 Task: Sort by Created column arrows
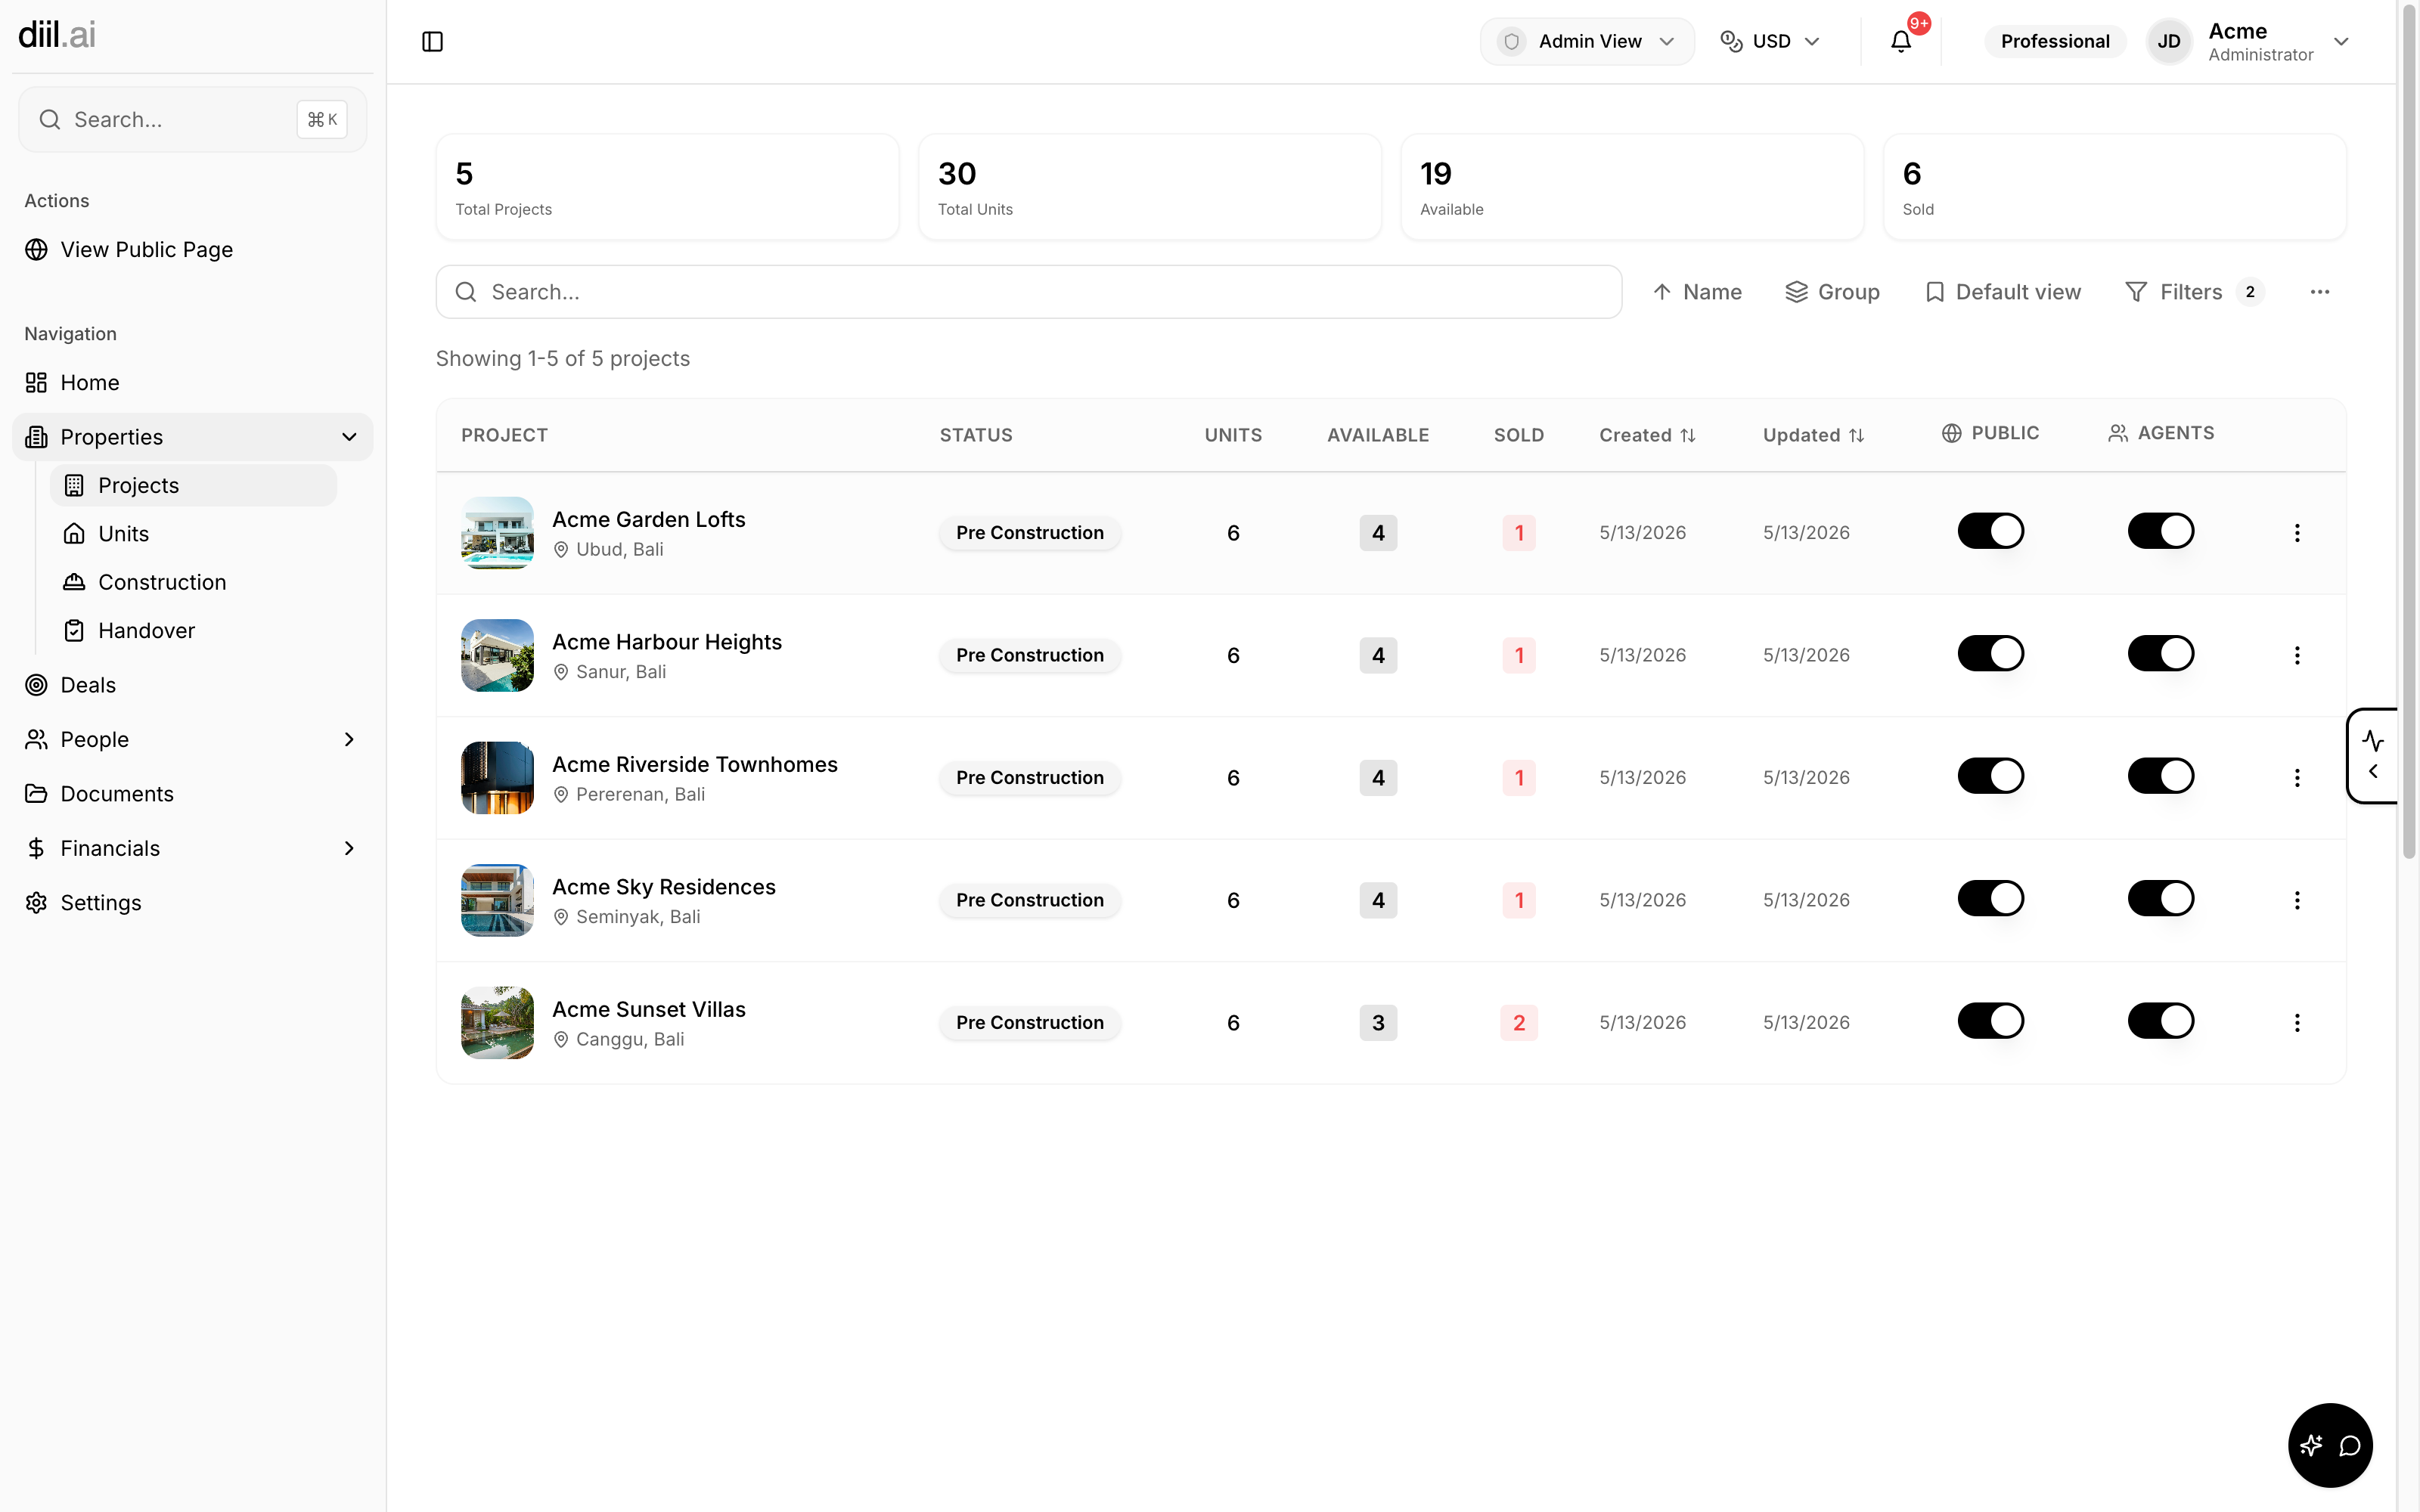1688,435
